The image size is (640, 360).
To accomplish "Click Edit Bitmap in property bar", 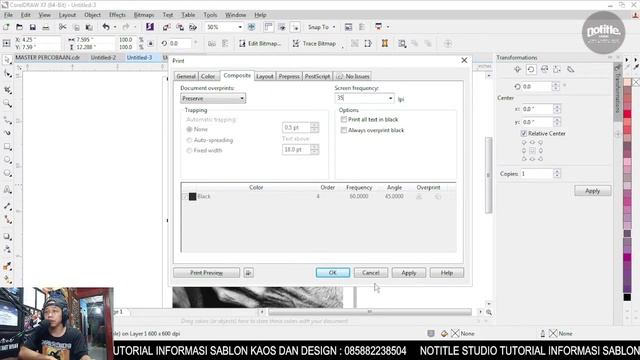I will click(x=260, y=43).
